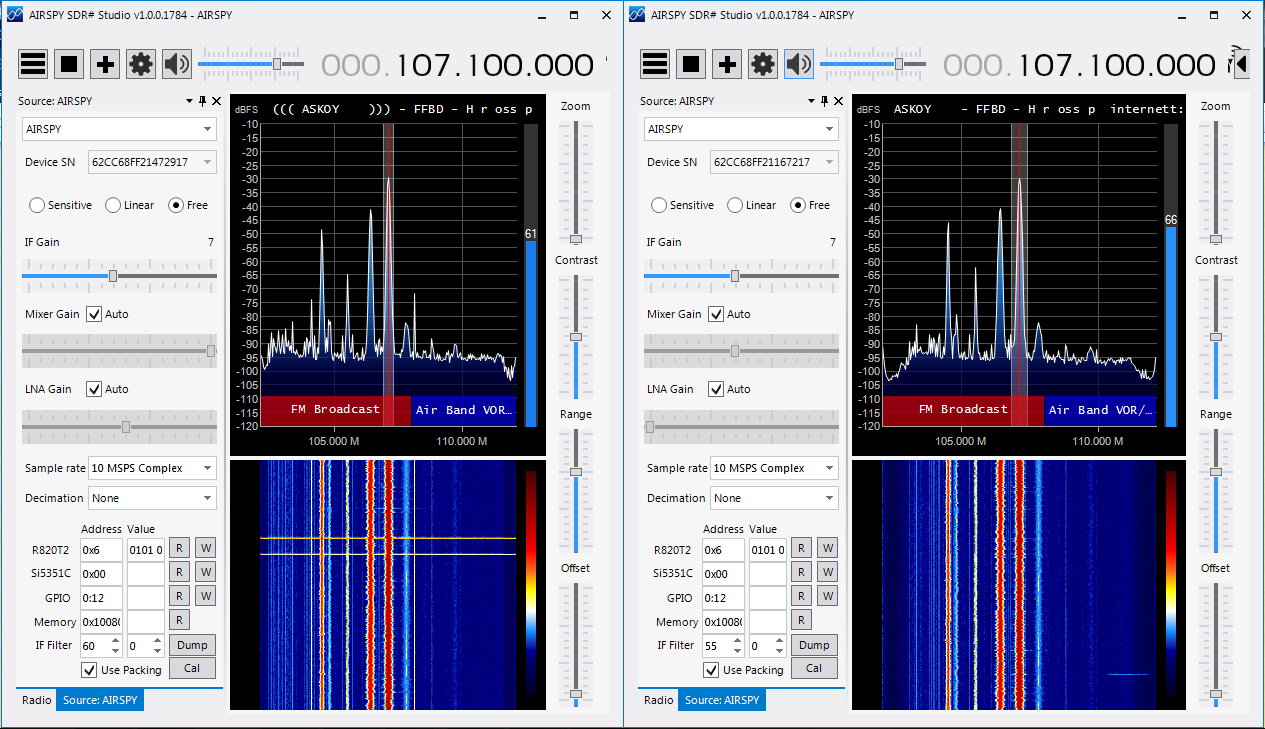Click the Dump button in the left window
The width and height of the screenshot is (1265, 729).
[x=192, y=645]
